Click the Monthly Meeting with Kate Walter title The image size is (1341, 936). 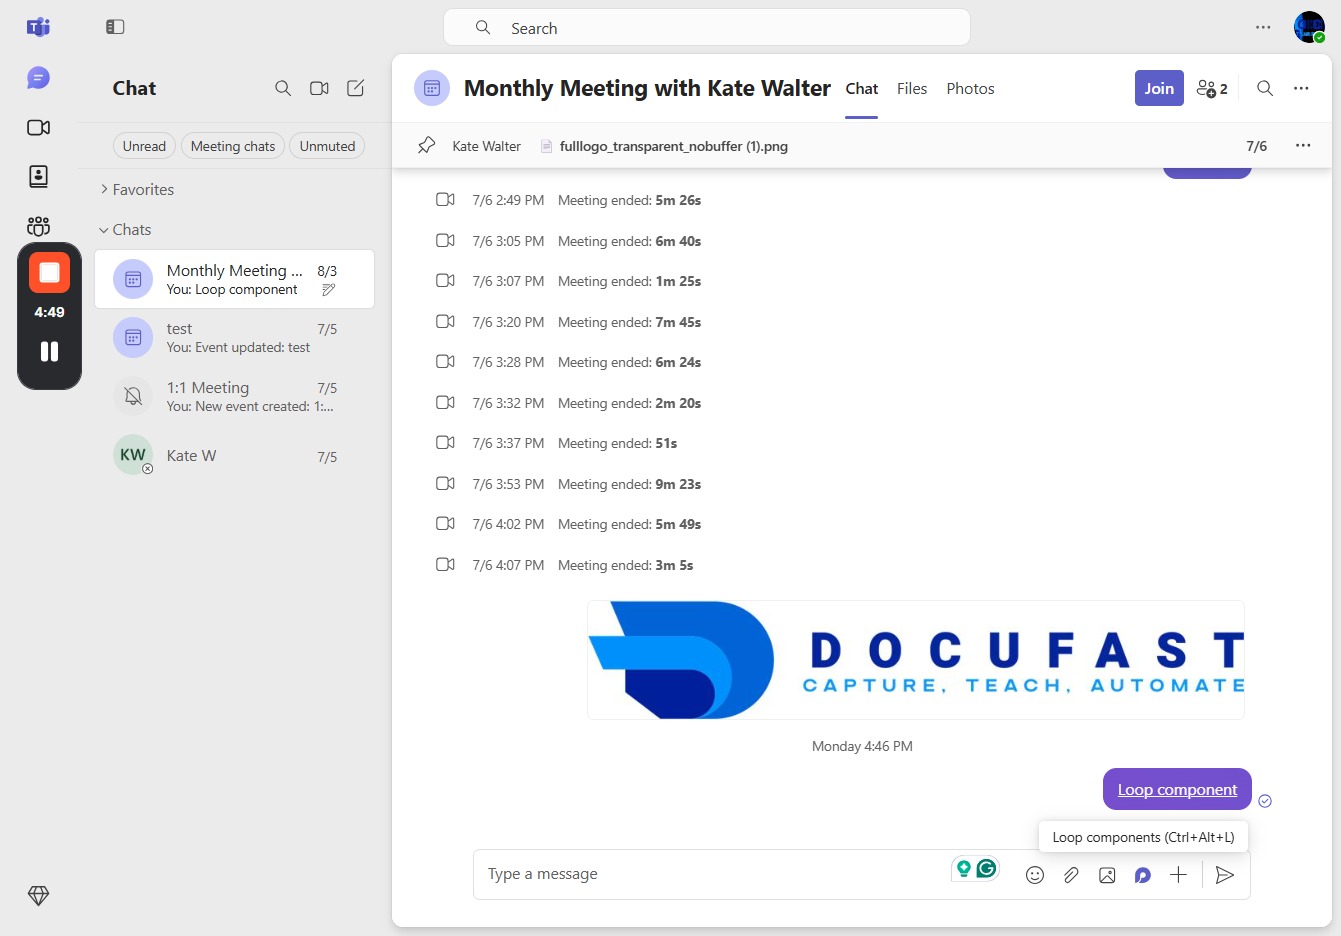click(647, 88)
